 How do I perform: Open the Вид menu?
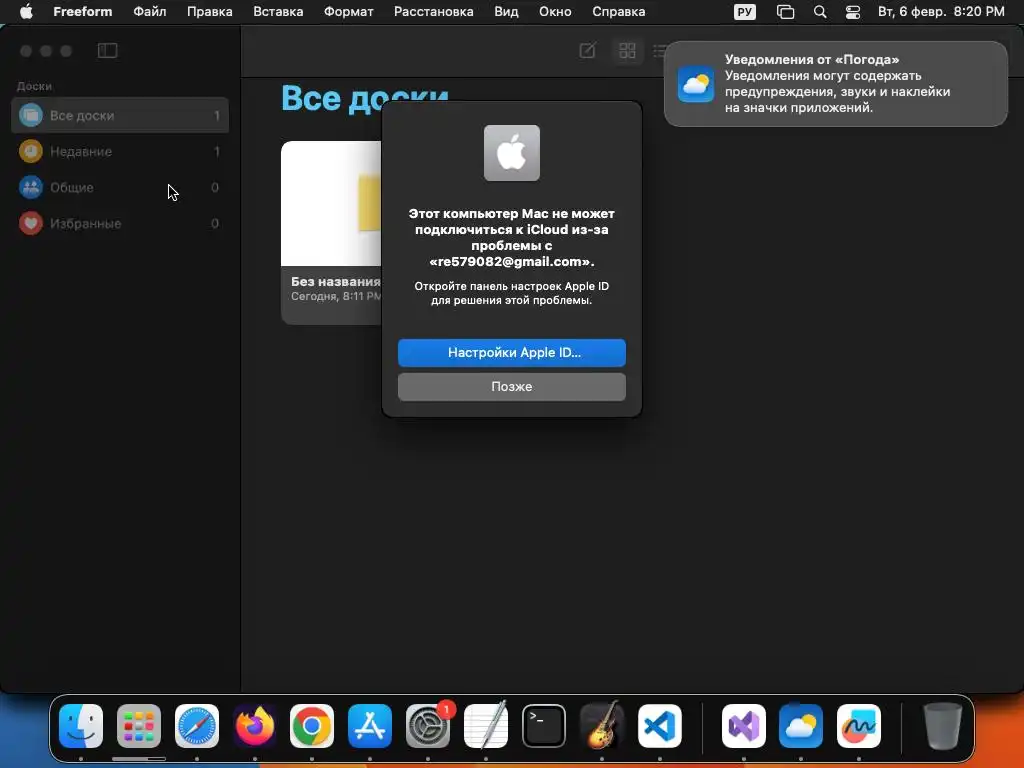[x=506, y=12]
